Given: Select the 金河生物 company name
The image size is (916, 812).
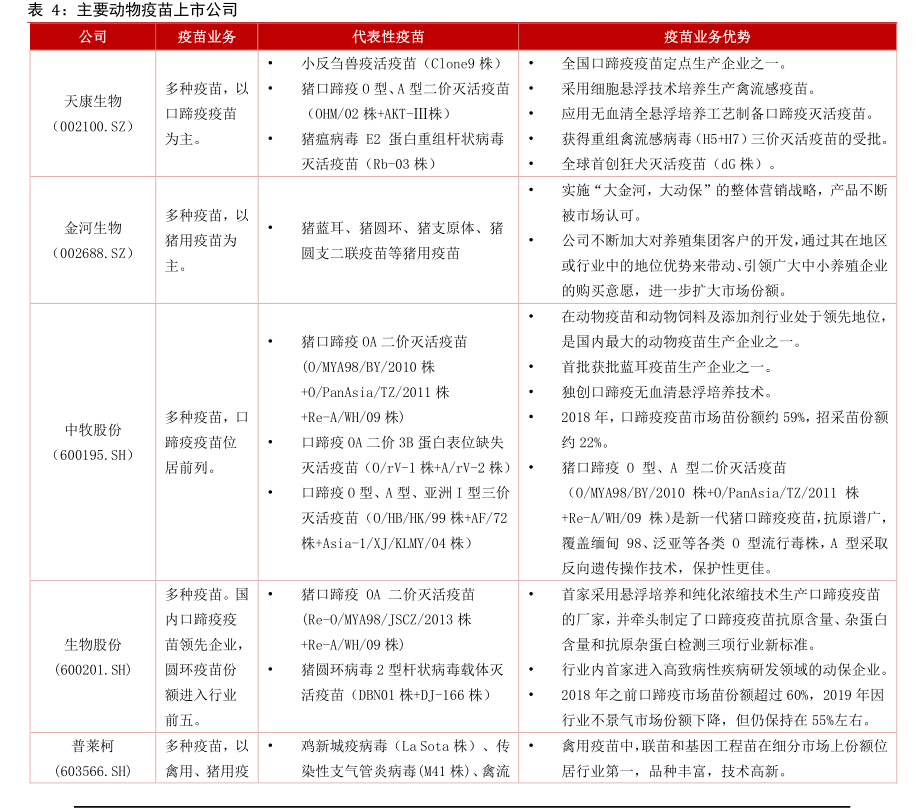Looking at the screenshot, I should (92, 228).
